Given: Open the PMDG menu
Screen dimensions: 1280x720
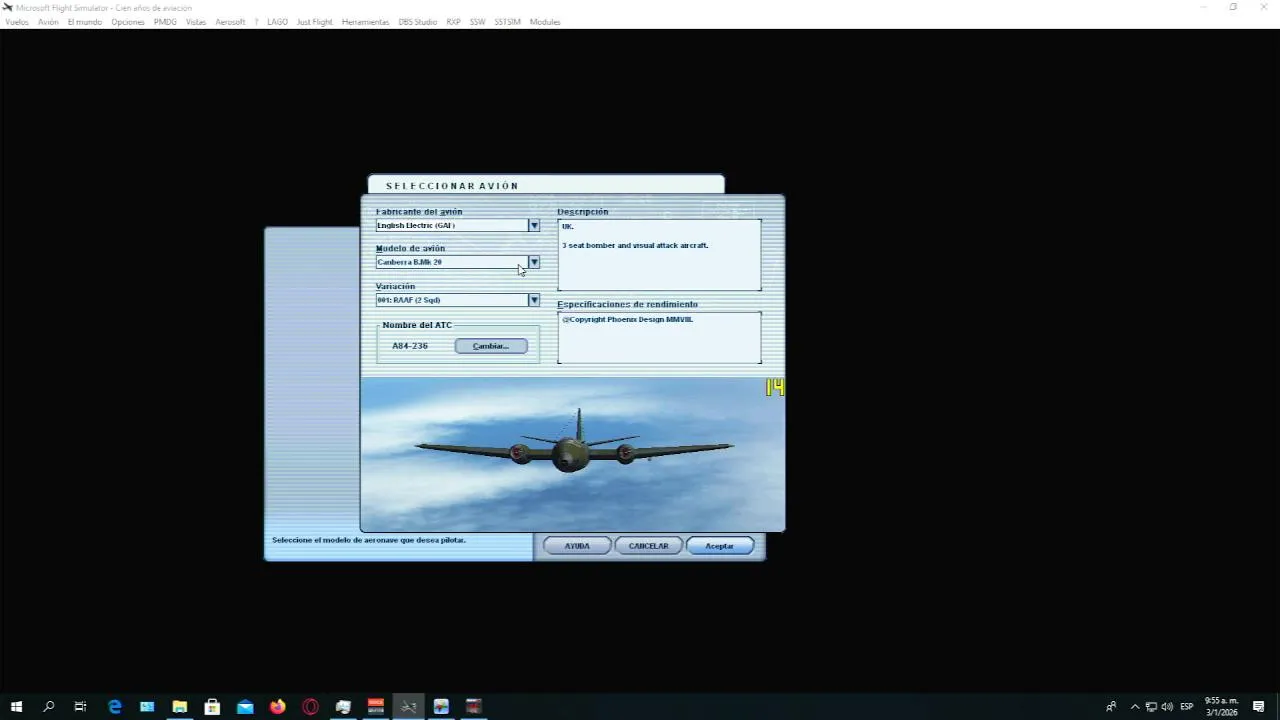Looking at the screenshot, I should [165, 22].
